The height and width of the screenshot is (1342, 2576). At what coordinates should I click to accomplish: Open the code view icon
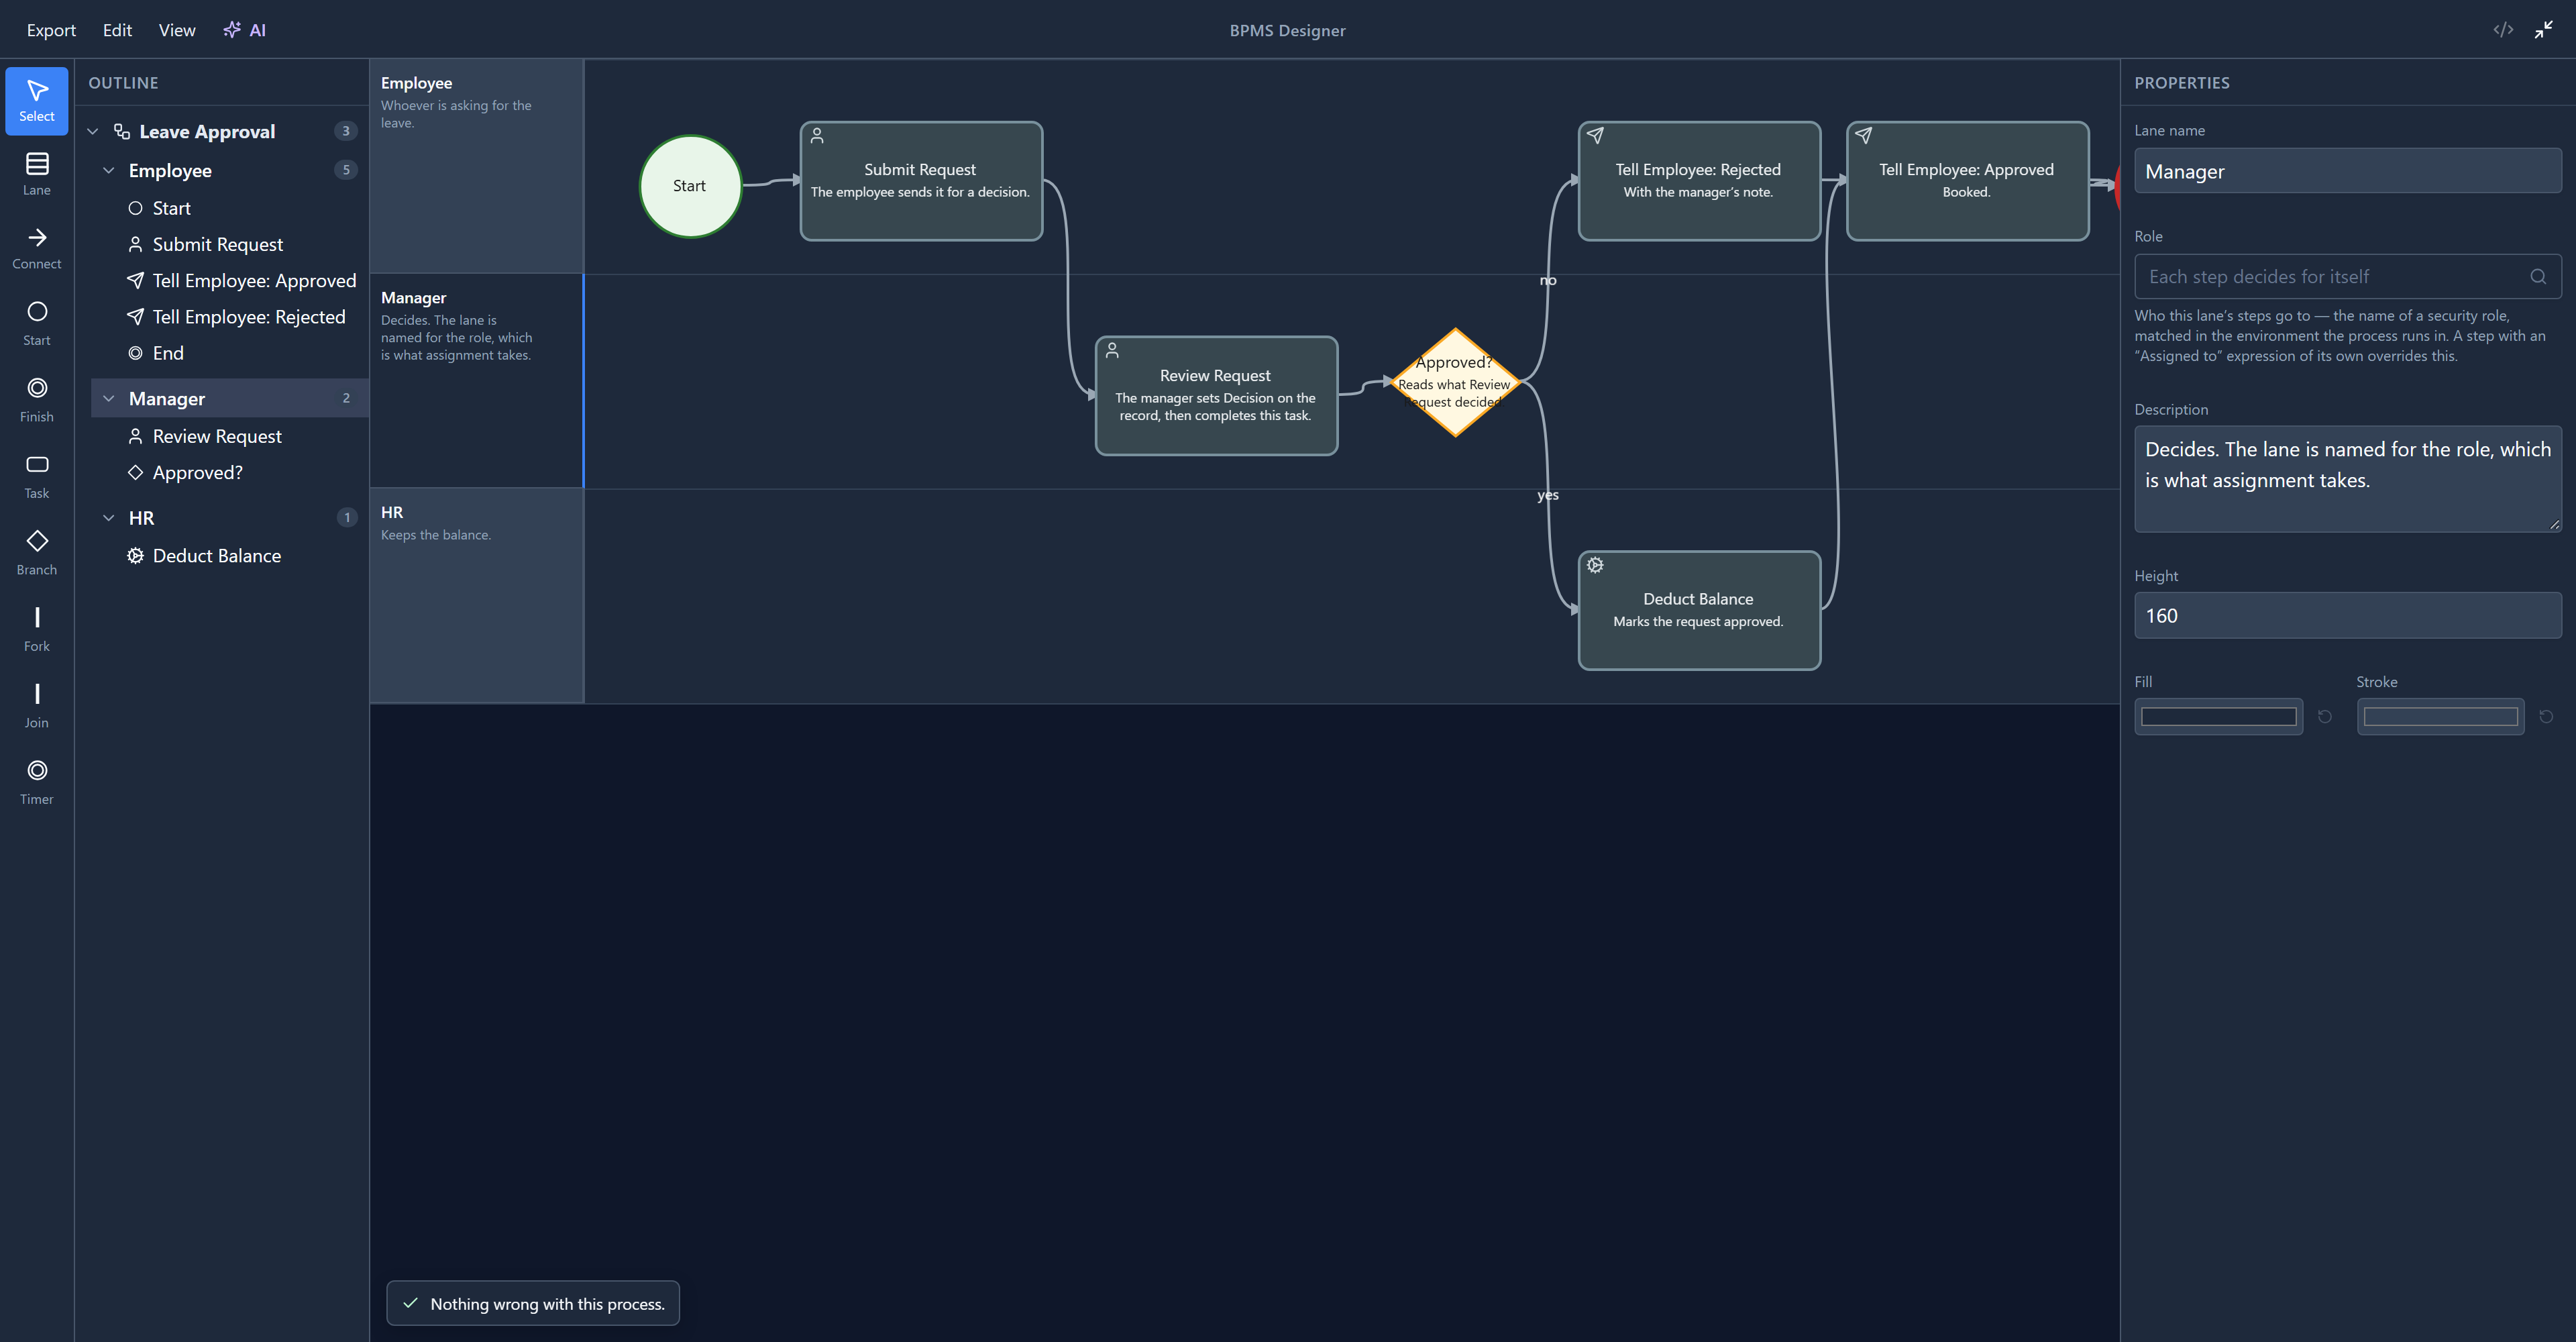tap(2503, 30)
